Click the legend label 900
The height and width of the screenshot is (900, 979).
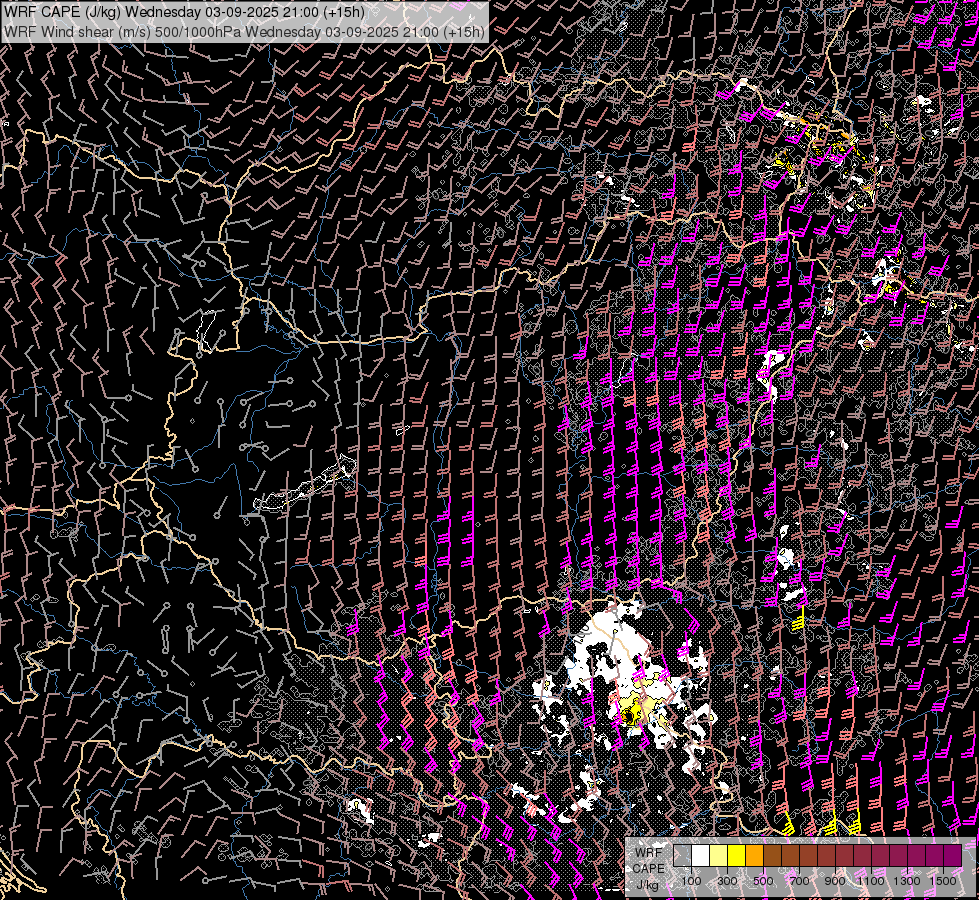(835, 881)
